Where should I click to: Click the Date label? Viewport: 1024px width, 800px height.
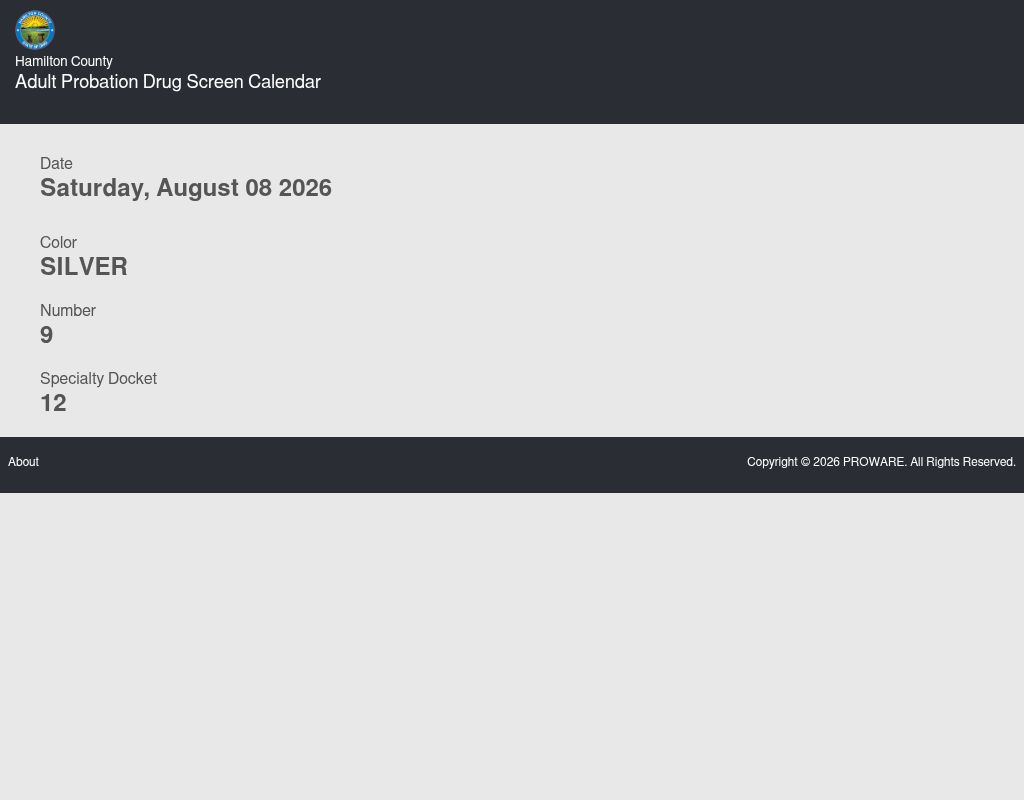click(x=56, y=163)
